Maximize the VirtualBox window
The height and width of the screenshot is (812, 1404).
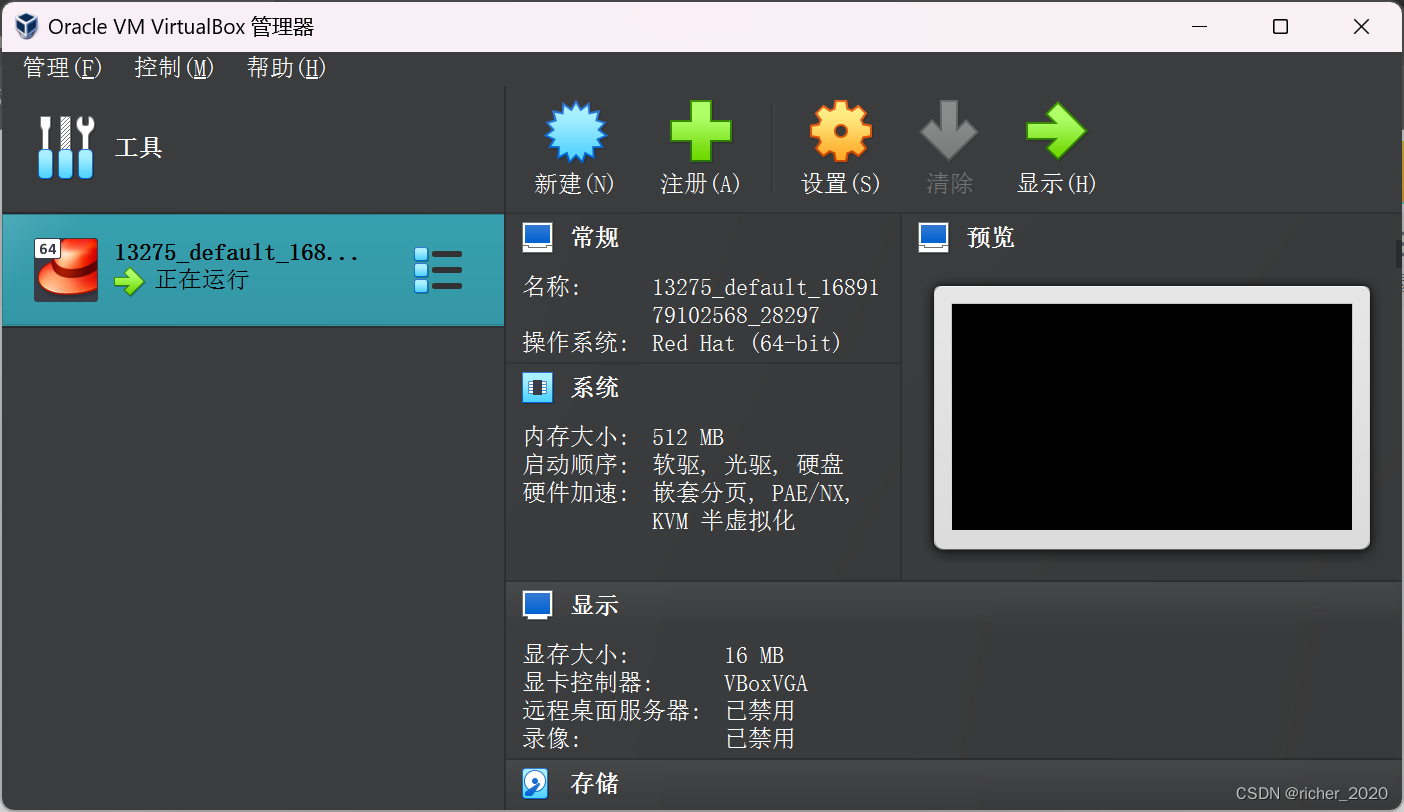(x=1280, y=27)
